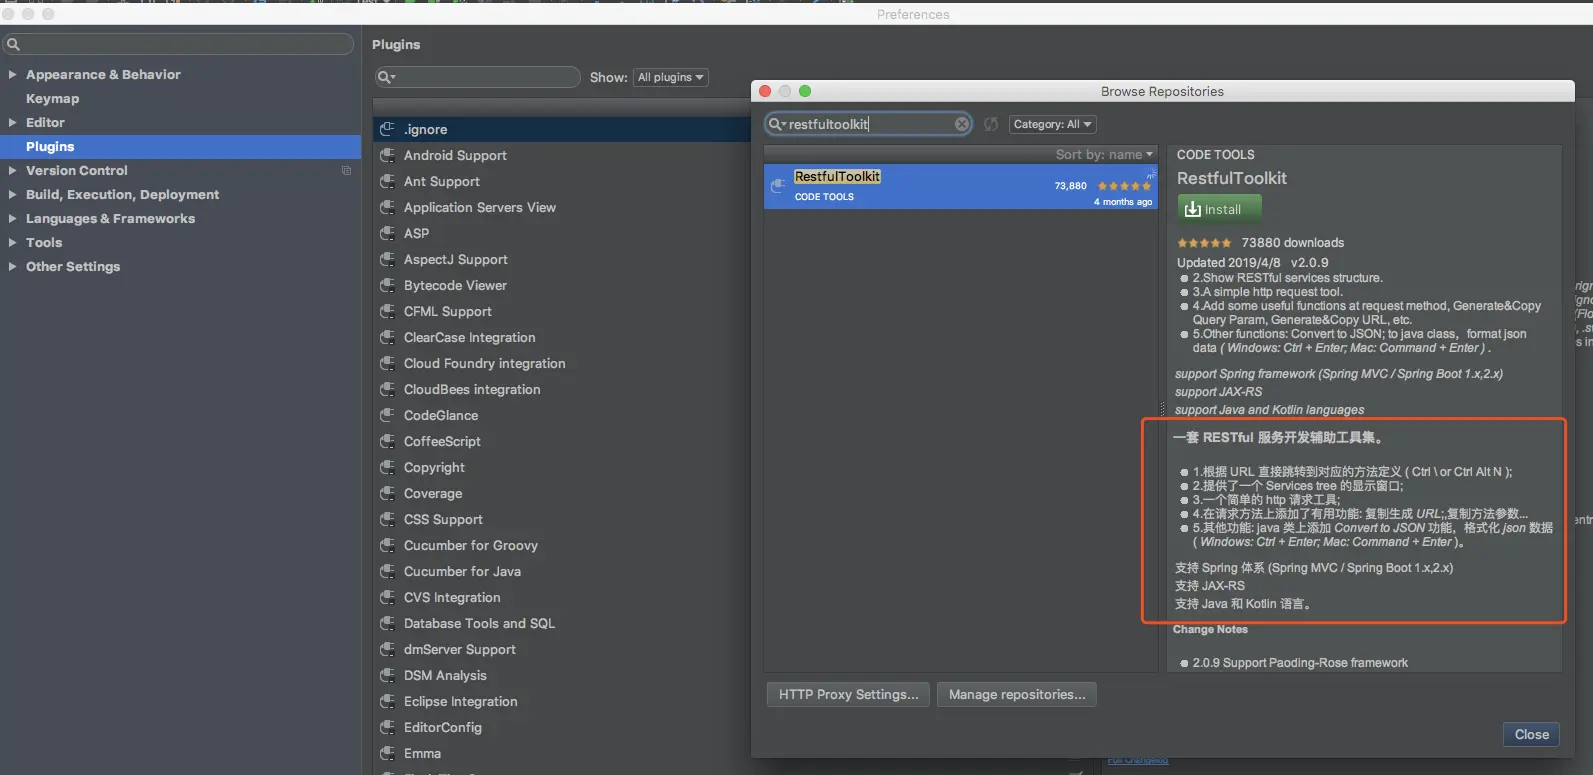Click the 73880 downloads text

[1293, 243]
